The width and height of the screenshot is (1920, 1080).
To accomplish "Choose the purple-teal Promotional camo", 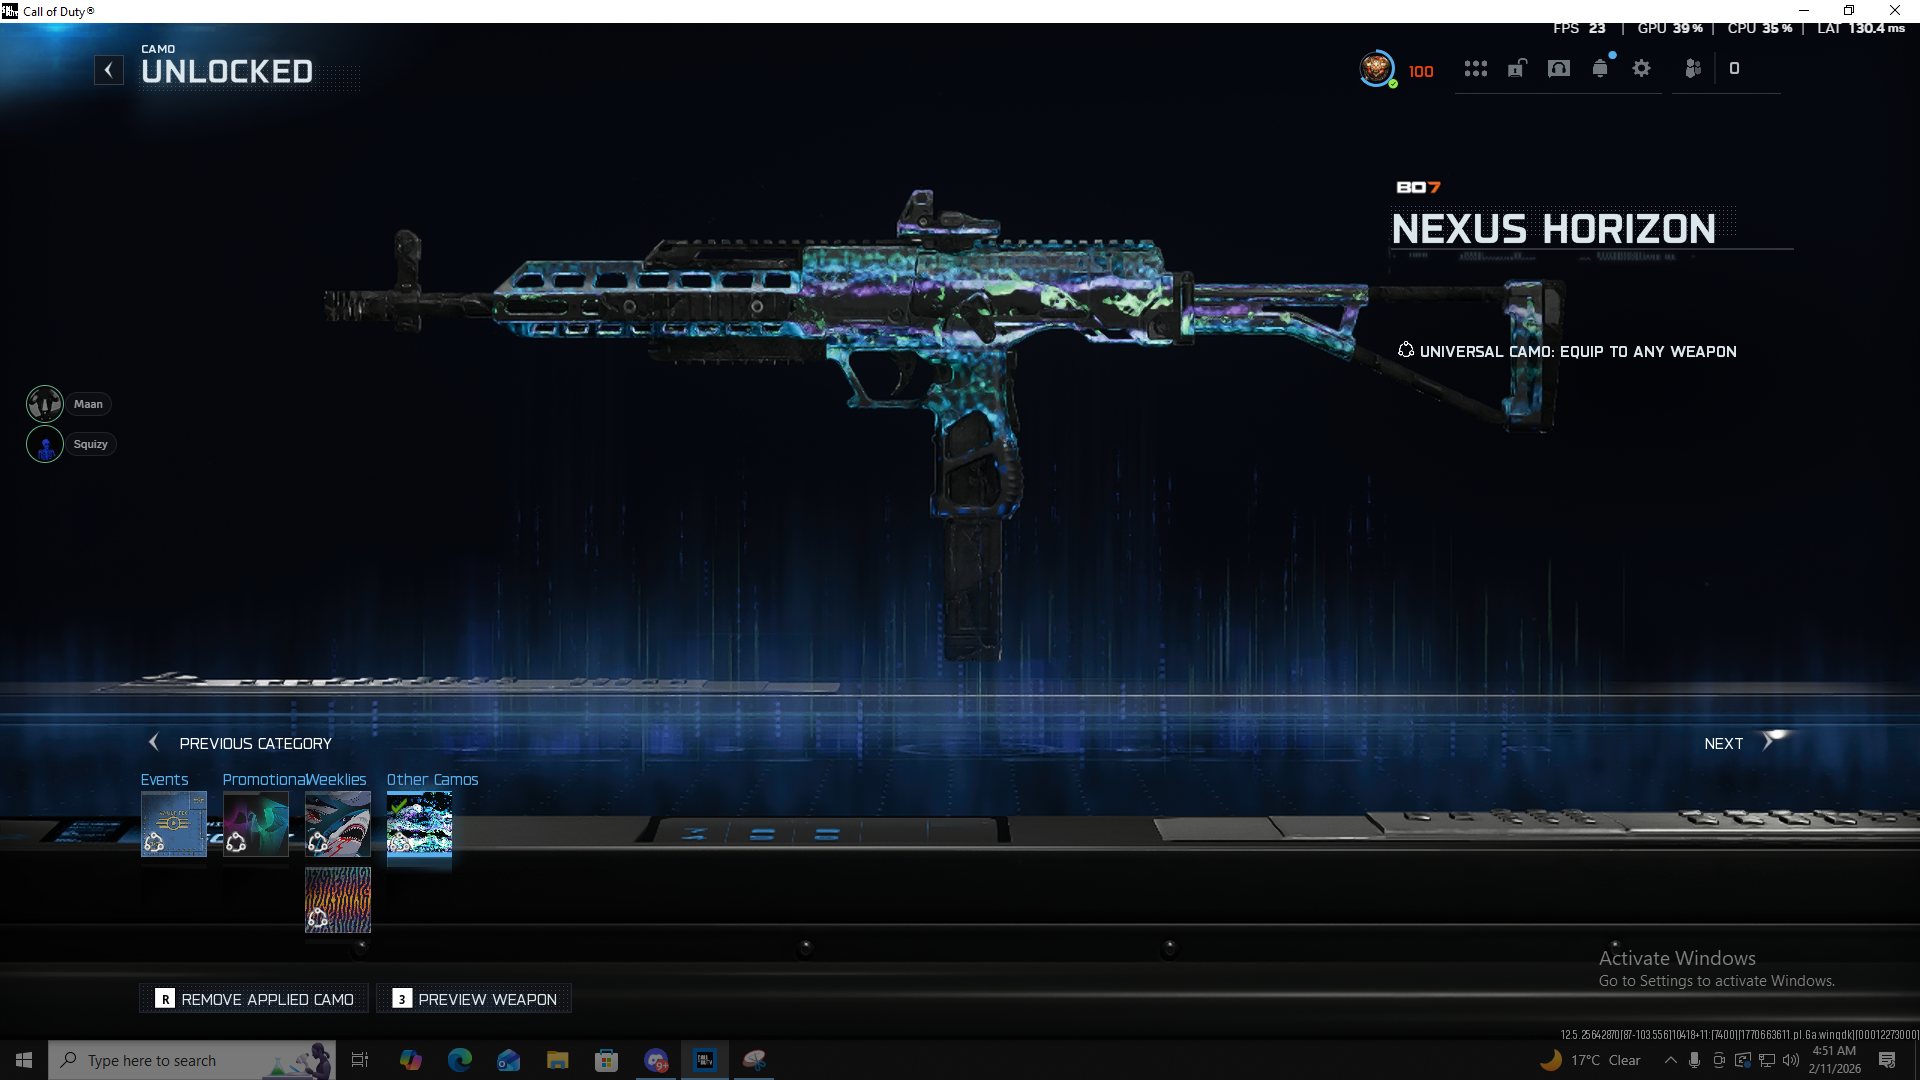I will (256, 824).
